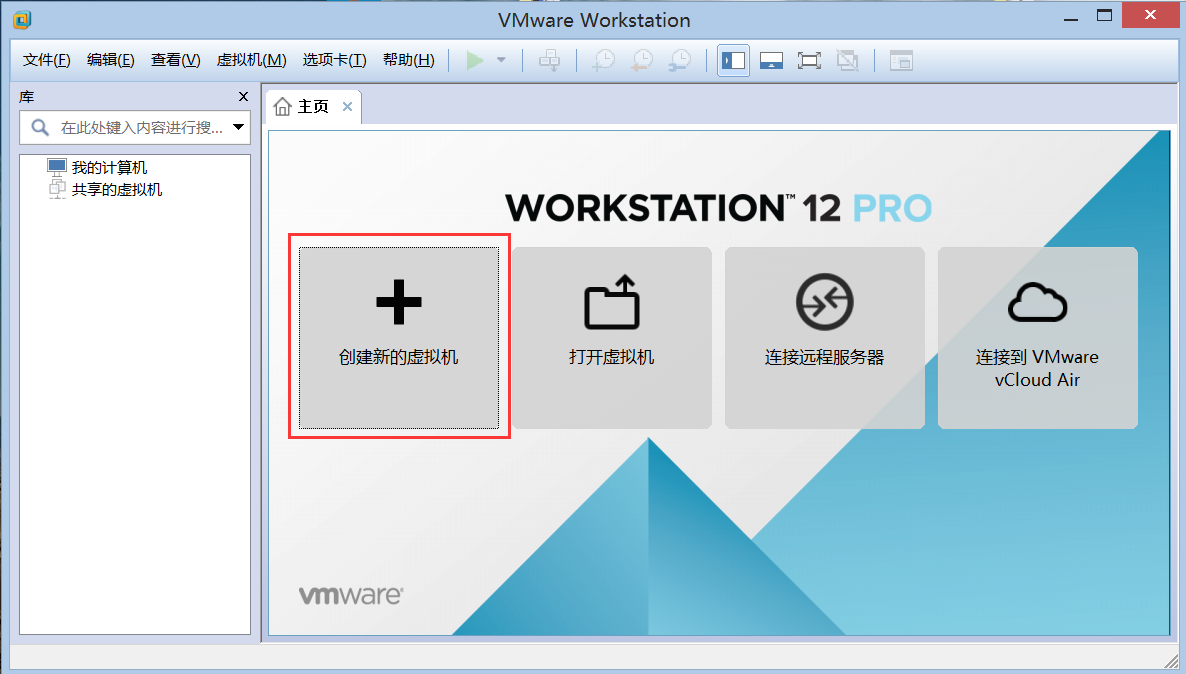
Task: Click the home icon on 主页 tab
Action: [x=283, y=107]
